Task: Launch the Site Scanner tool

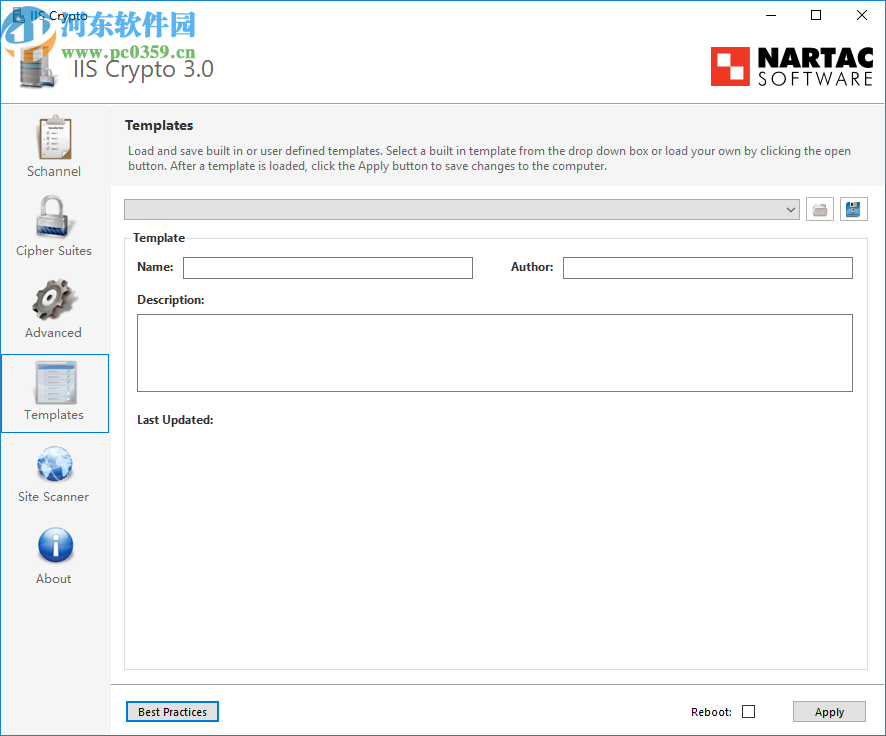Action: click(x=54, y=472)
